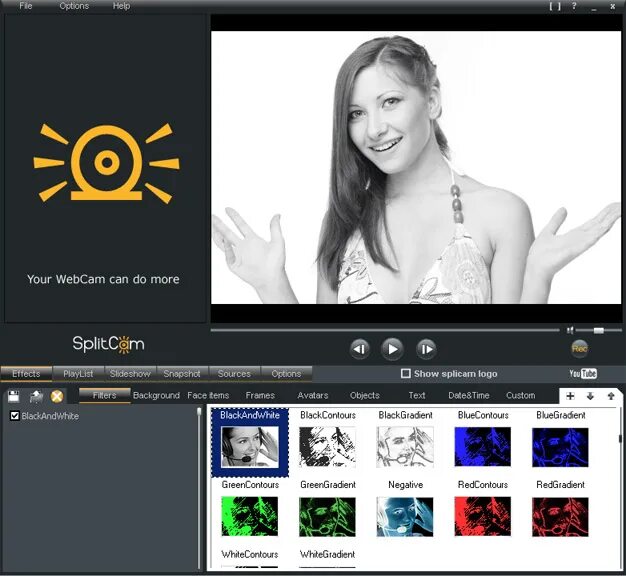The height and width of the screenshot is (576, 626).
Task: Enable Show splitcam logo checkbox
Action: 406,374
